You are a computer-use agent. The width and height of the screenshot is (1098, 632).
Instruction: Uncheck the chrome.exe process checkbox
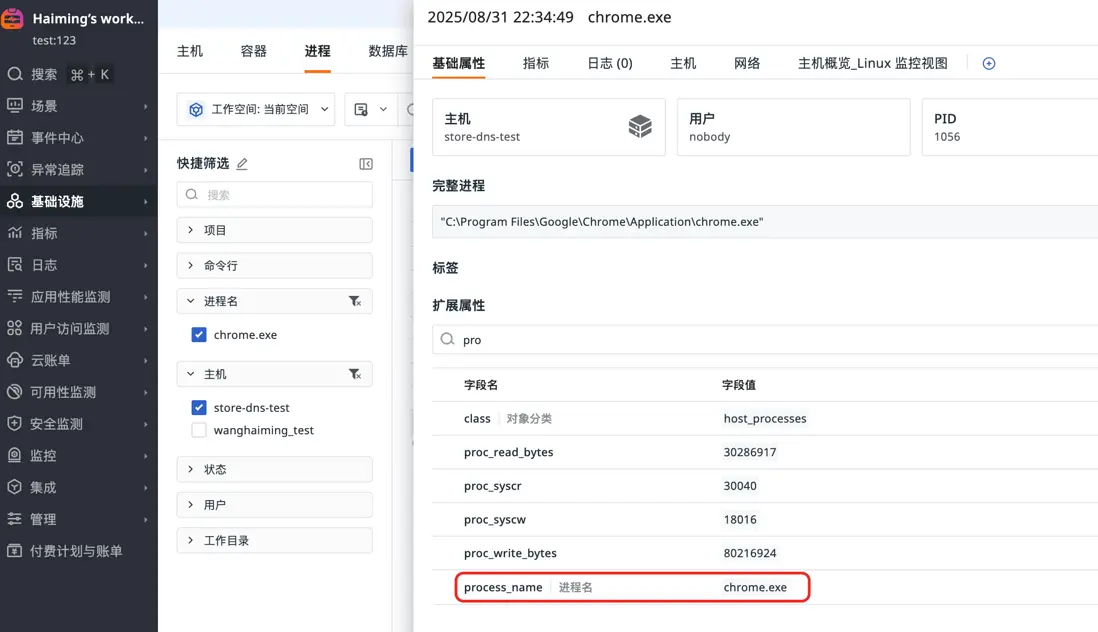[199, 335]
